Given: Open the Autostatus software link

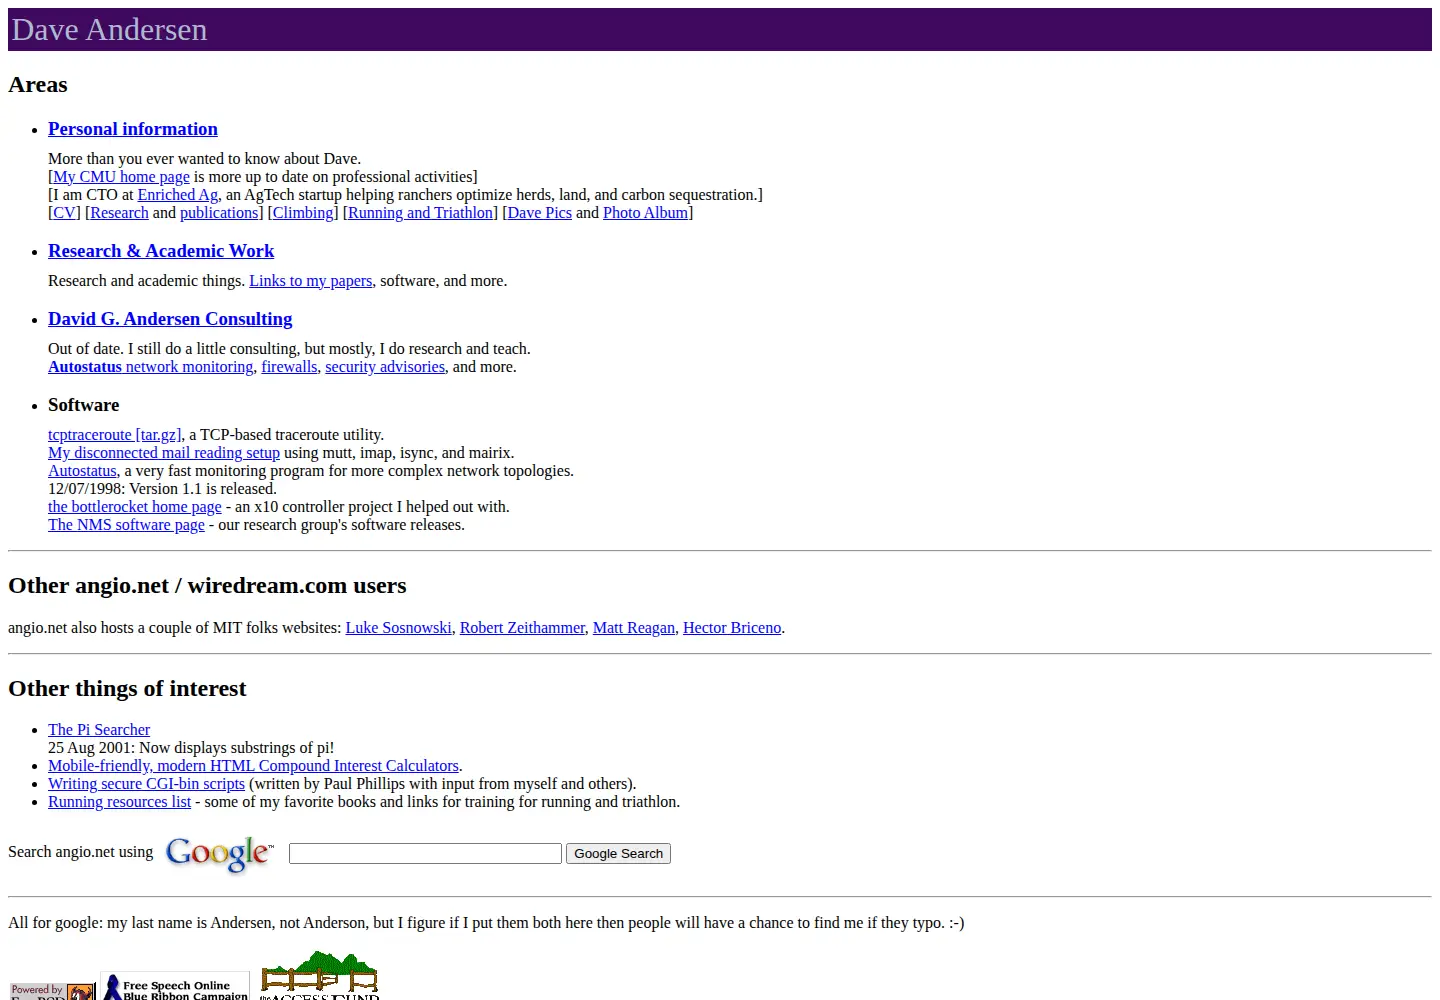Looking at the screenshot, I should (82, 471).
